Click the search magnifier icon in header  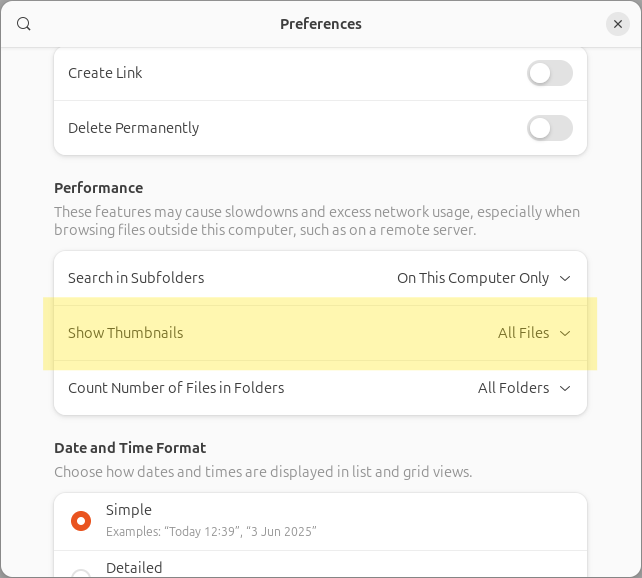[24, 24]
